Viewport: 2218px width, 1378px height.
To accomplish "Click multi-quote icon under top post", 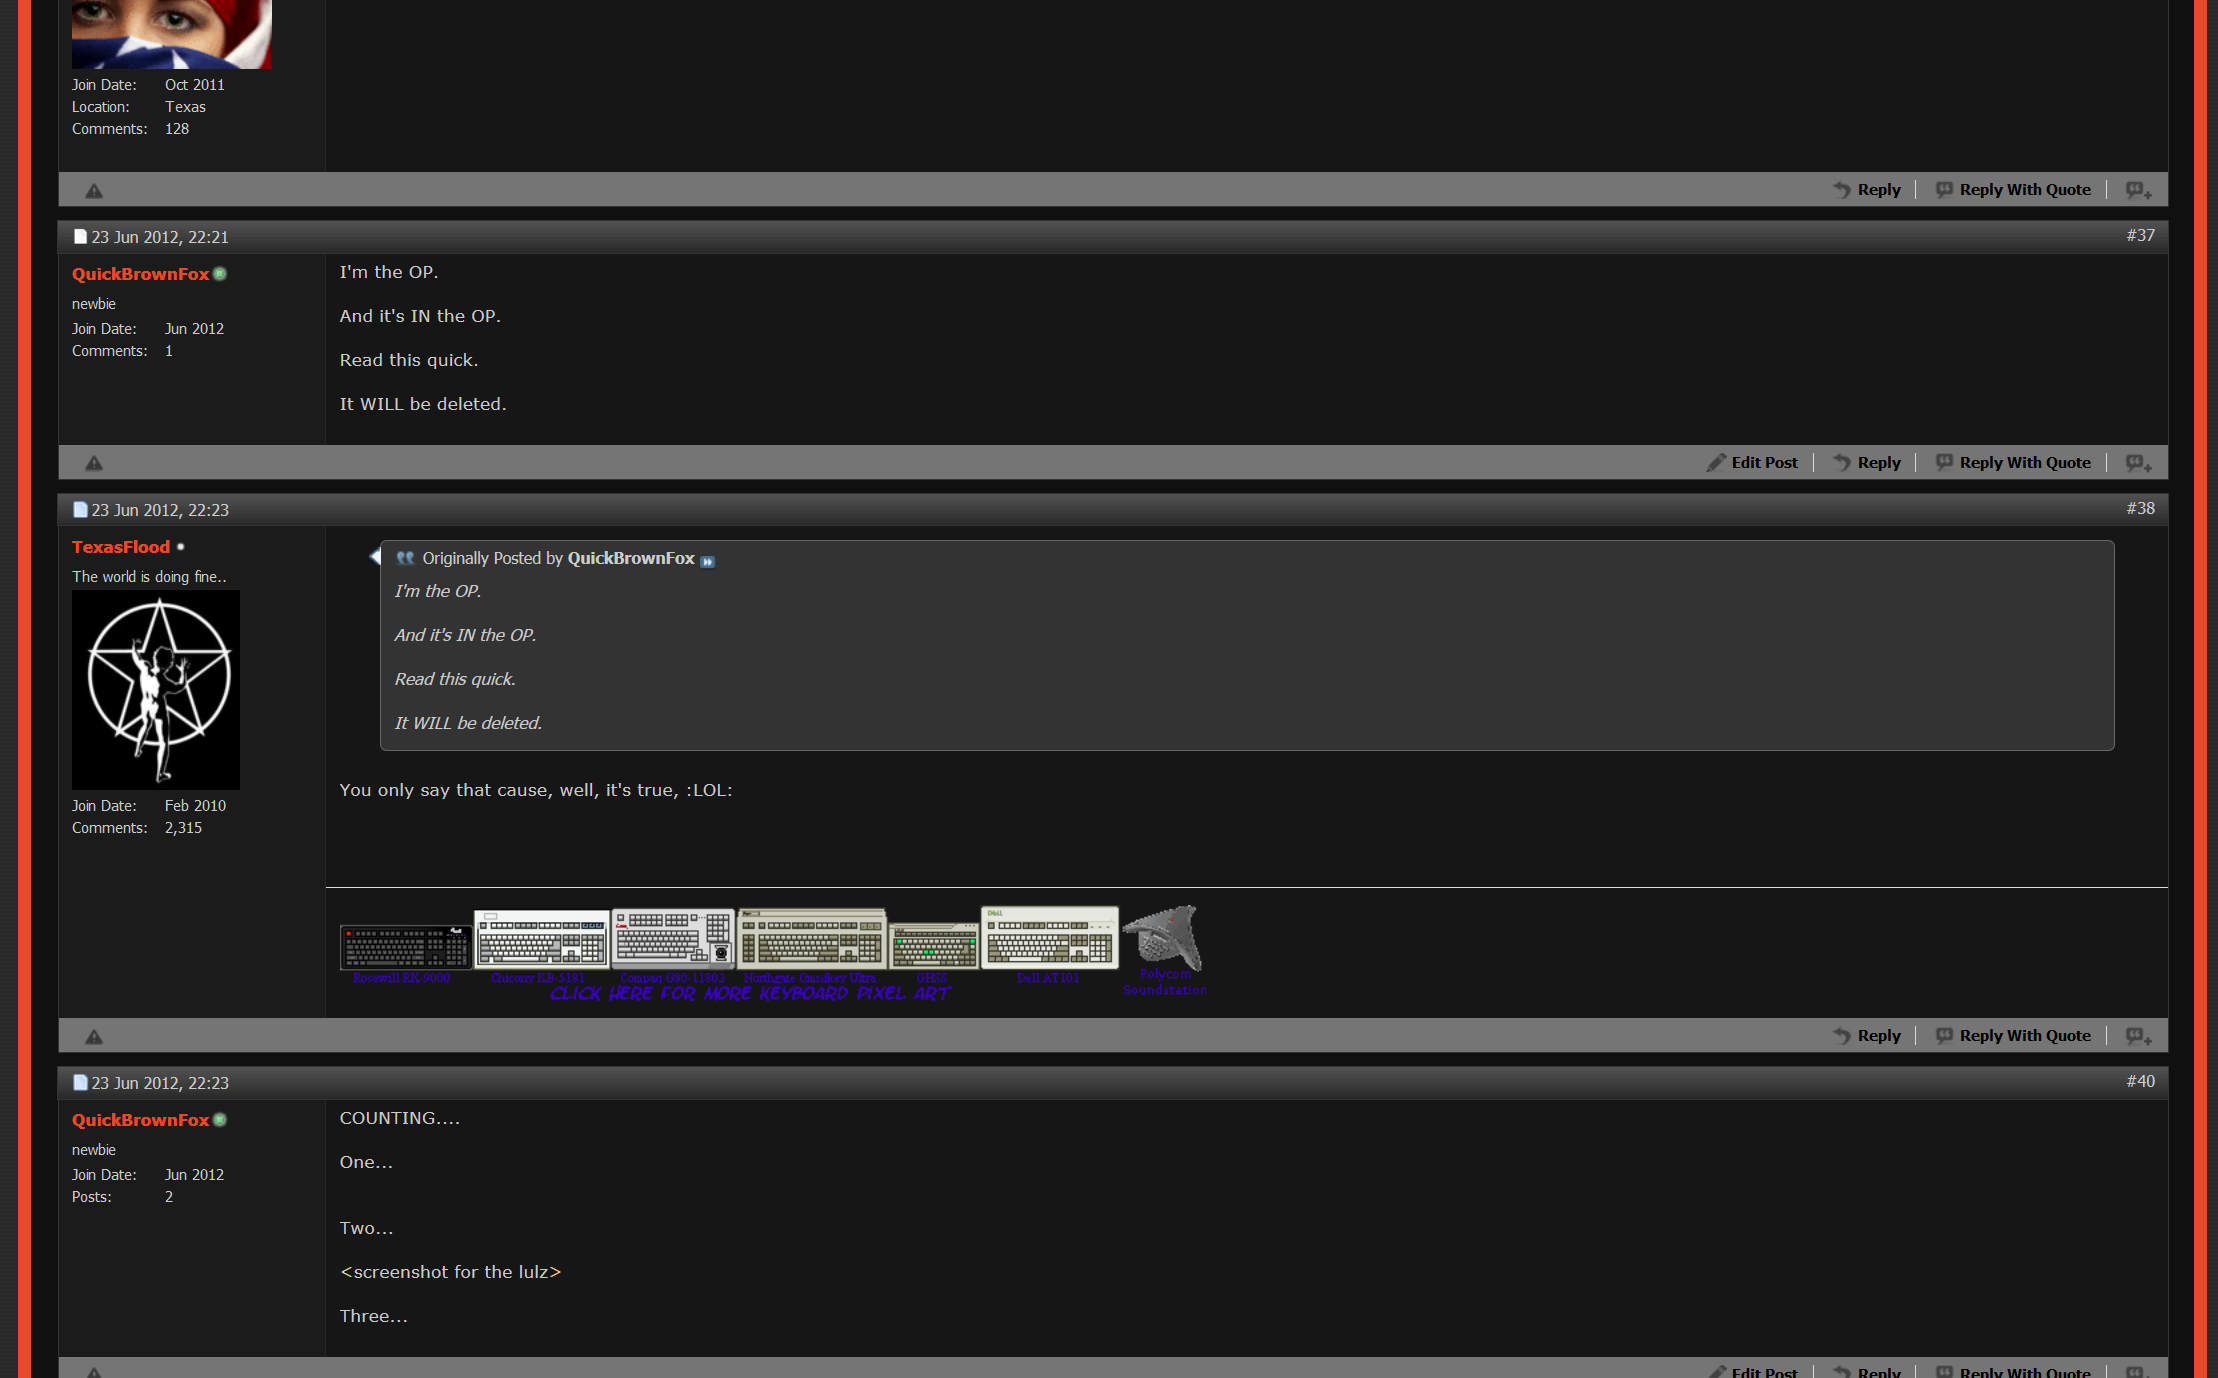I will tap(2138, 190).
